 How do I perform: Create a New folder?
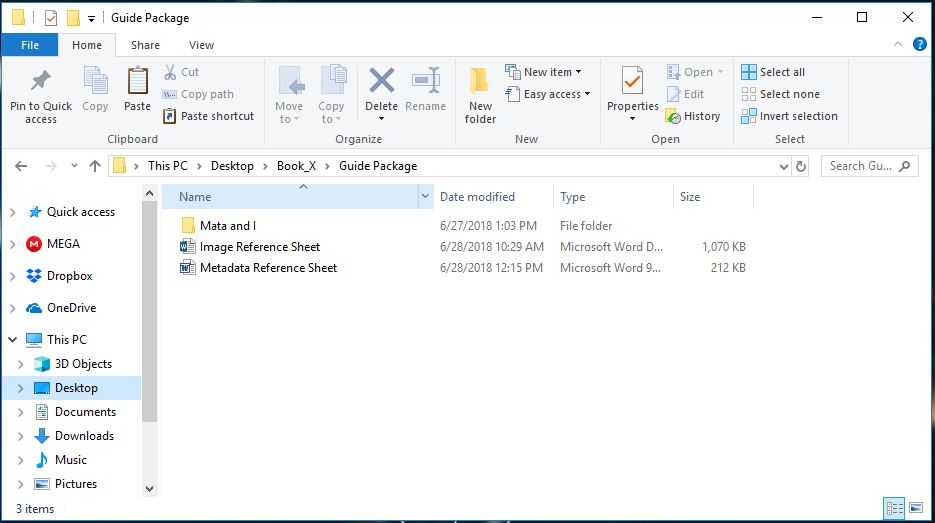(x=480, y=95)
